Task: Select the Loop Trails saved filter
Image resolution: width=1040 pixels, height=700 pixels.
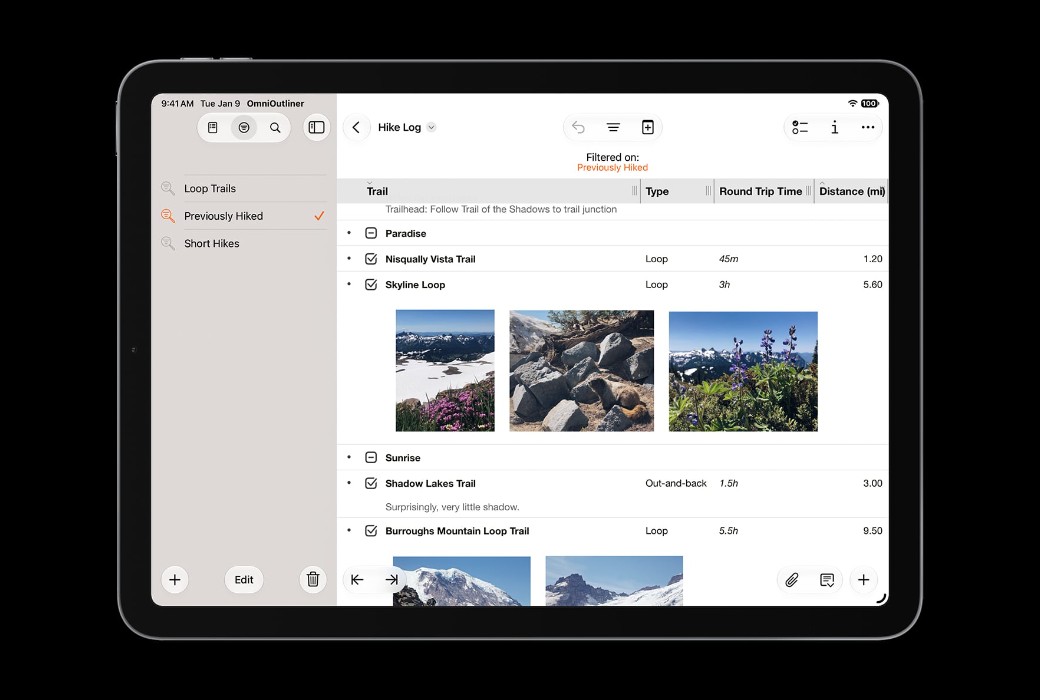Action: [x=243, y=188]
